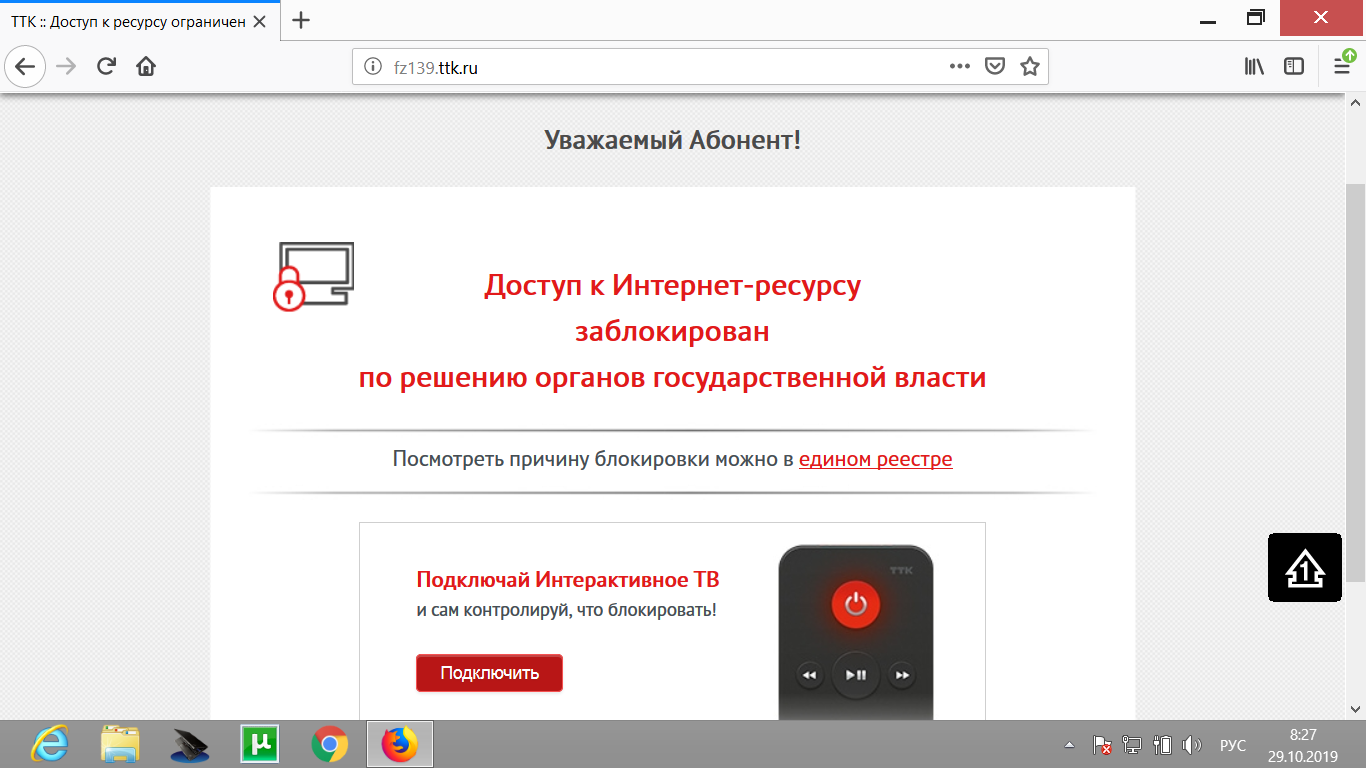Click the remote control banner image
This screenshot has width=1366, height=768.
855,633
